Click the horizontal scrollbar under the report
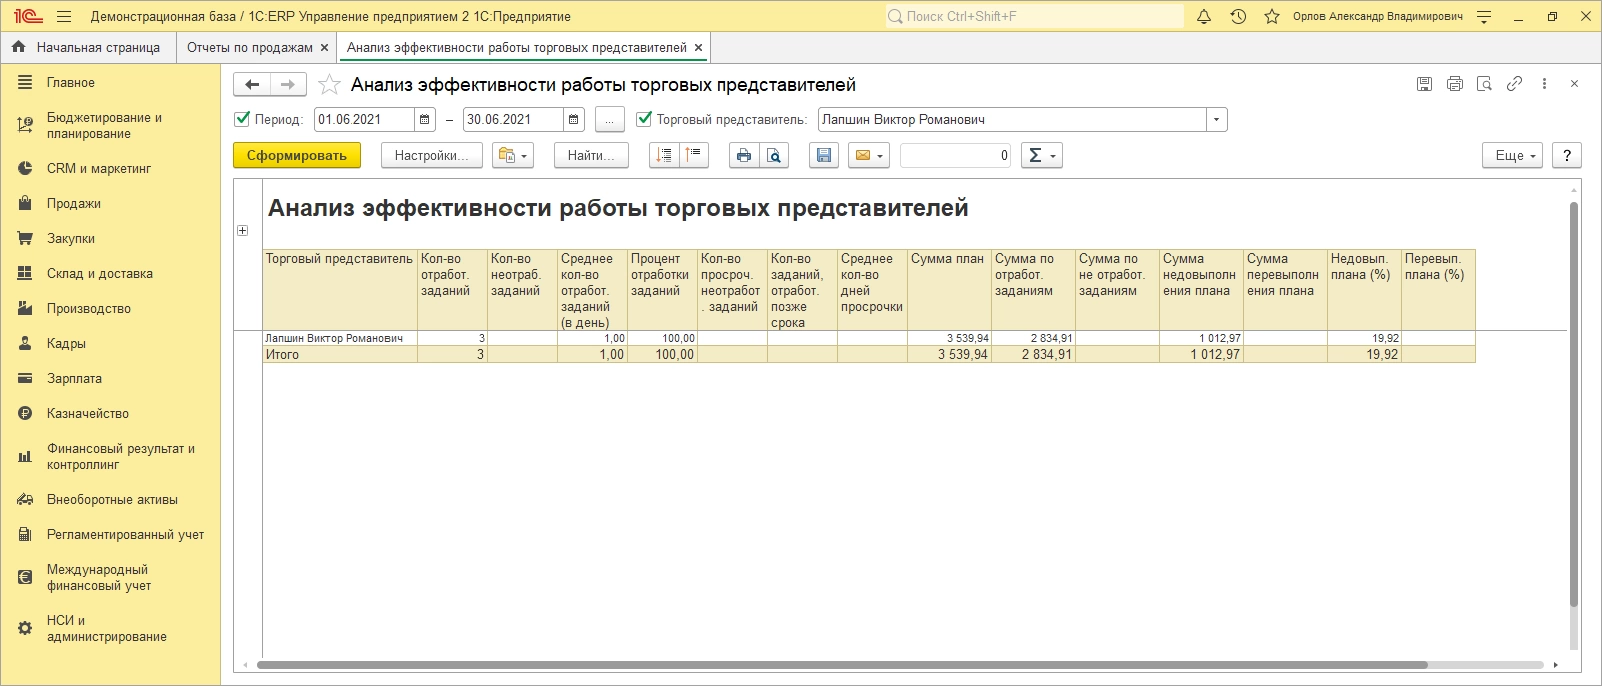1602x686 pixels. click(x=840, y=665)
